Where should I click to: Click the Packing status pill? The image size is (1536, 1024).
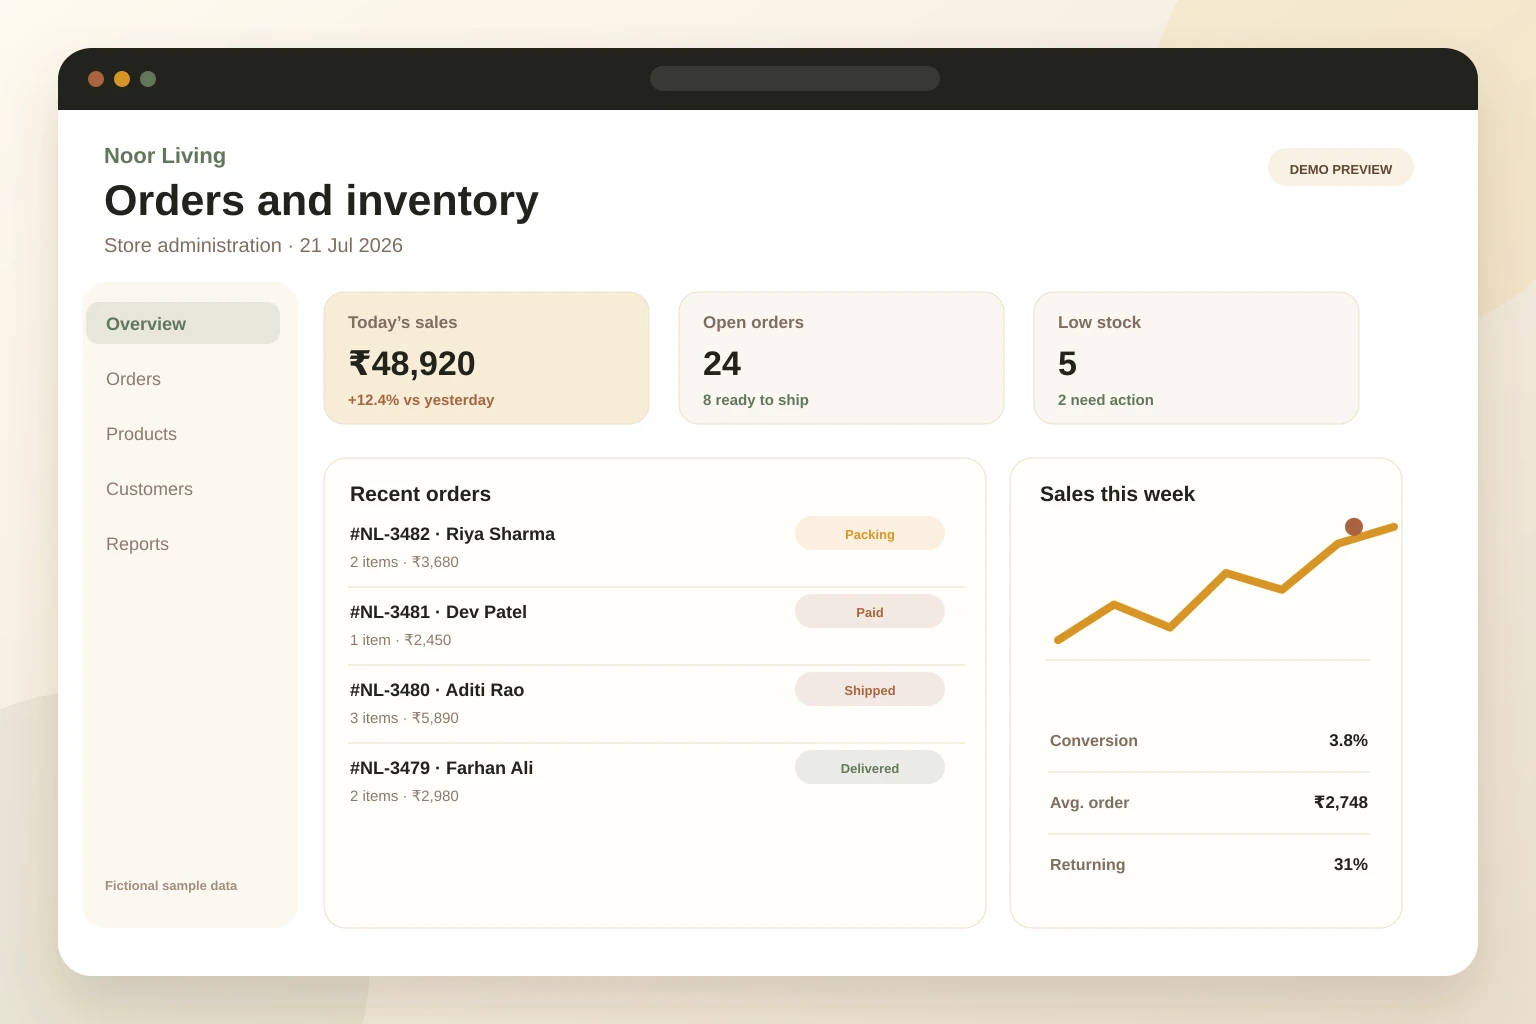click(870, 534)
